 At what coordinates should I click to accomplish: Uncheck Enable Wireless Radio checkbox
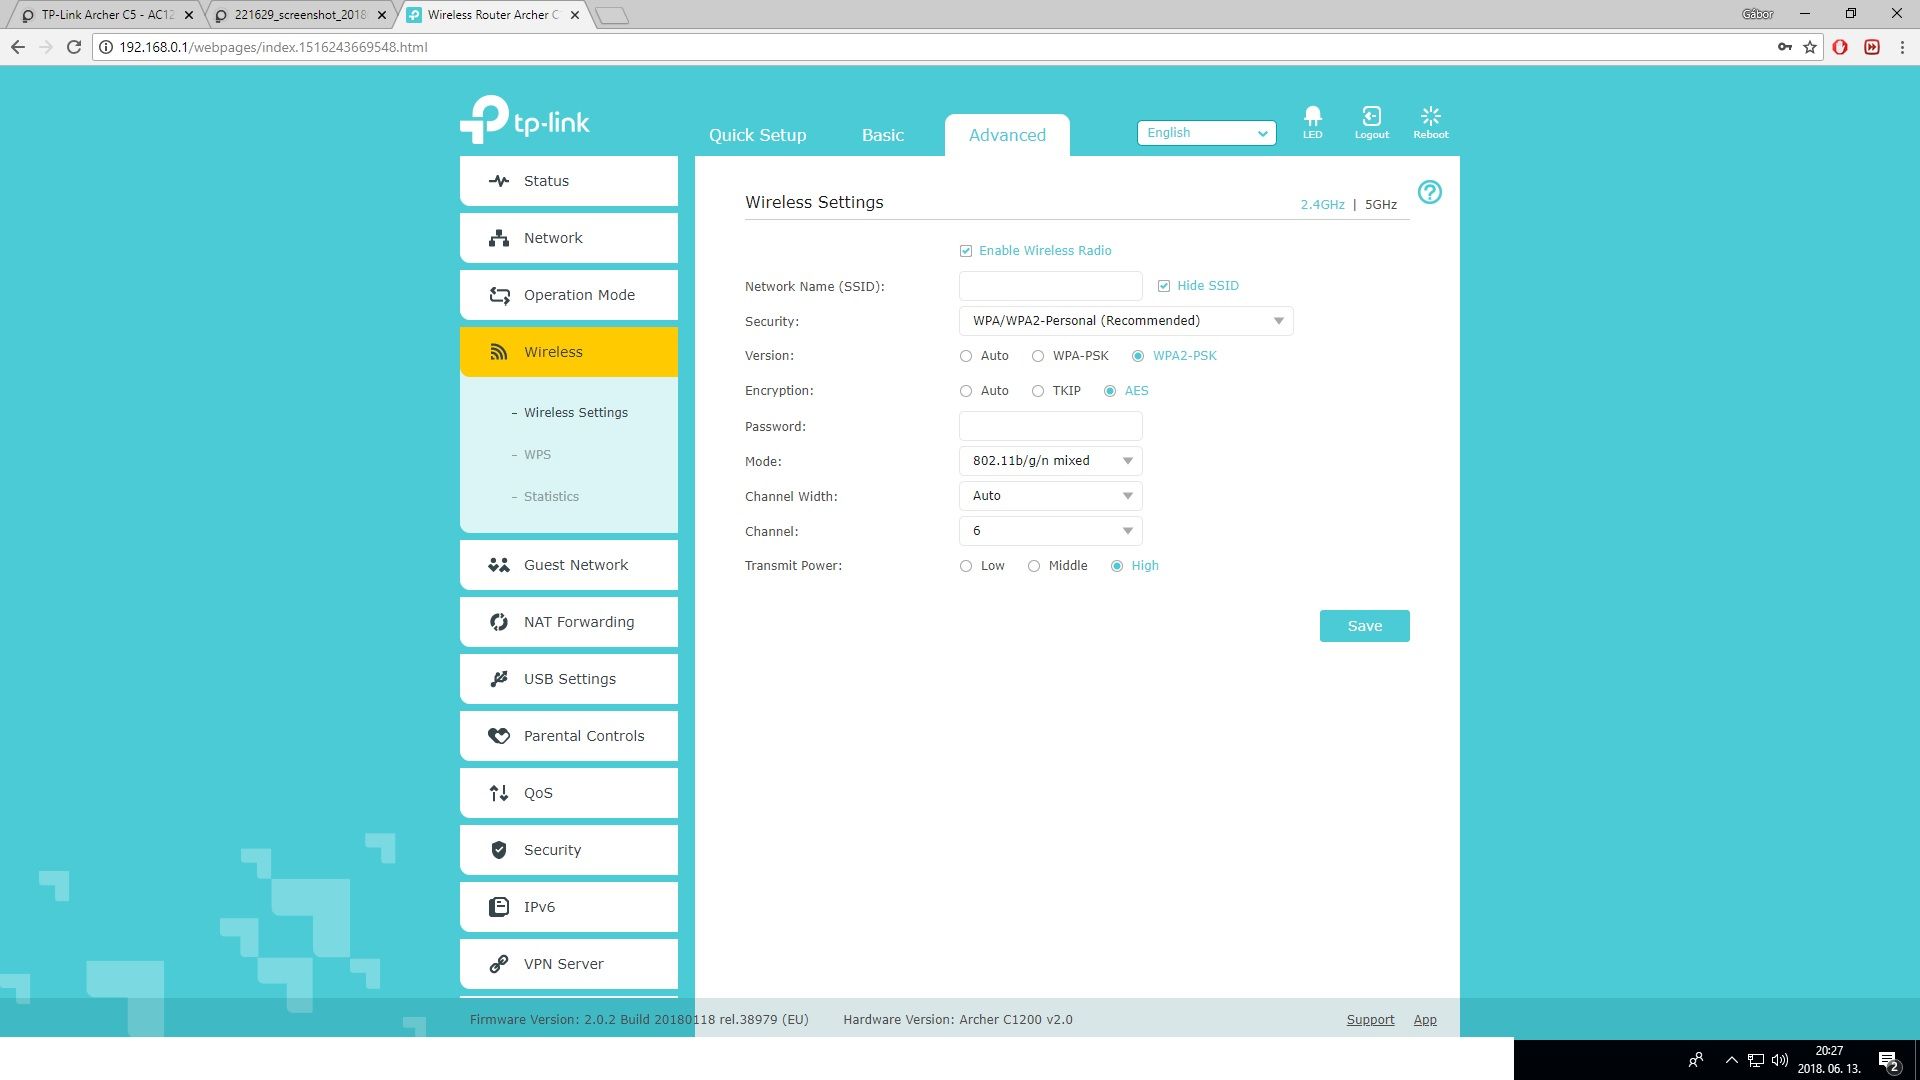966,251
